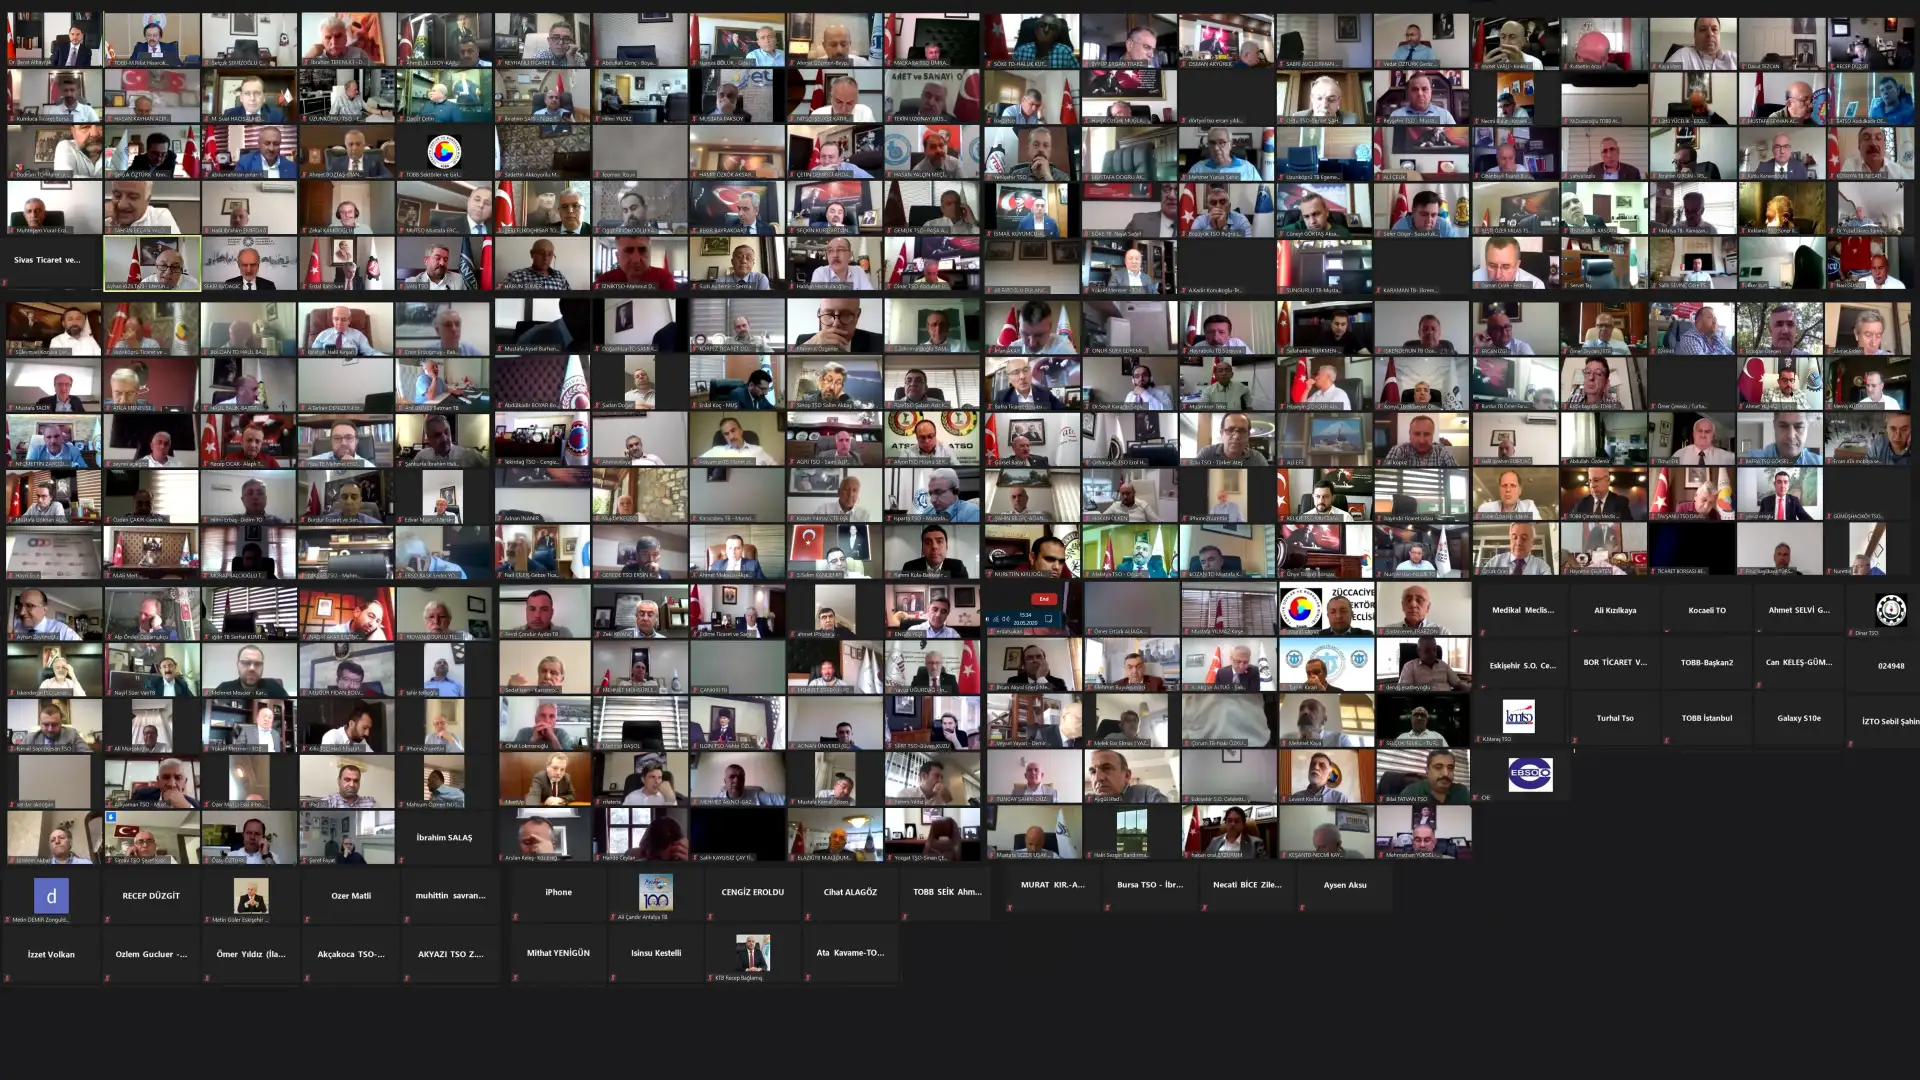Click the CENGİZ EROLDU name tile
1920x1080 pixels.
click(752, 892)
